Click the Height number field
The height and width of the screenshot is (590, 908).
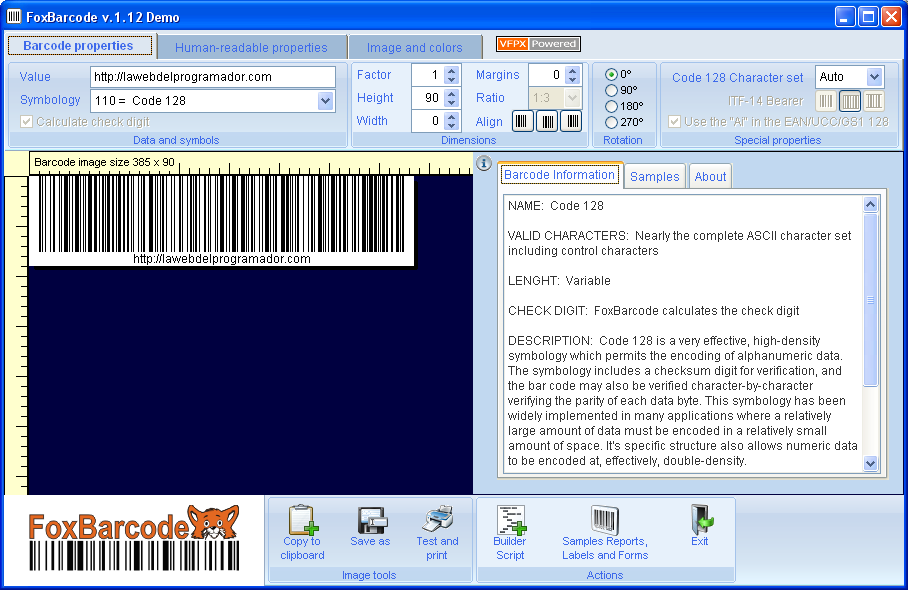tap(428, 98)
